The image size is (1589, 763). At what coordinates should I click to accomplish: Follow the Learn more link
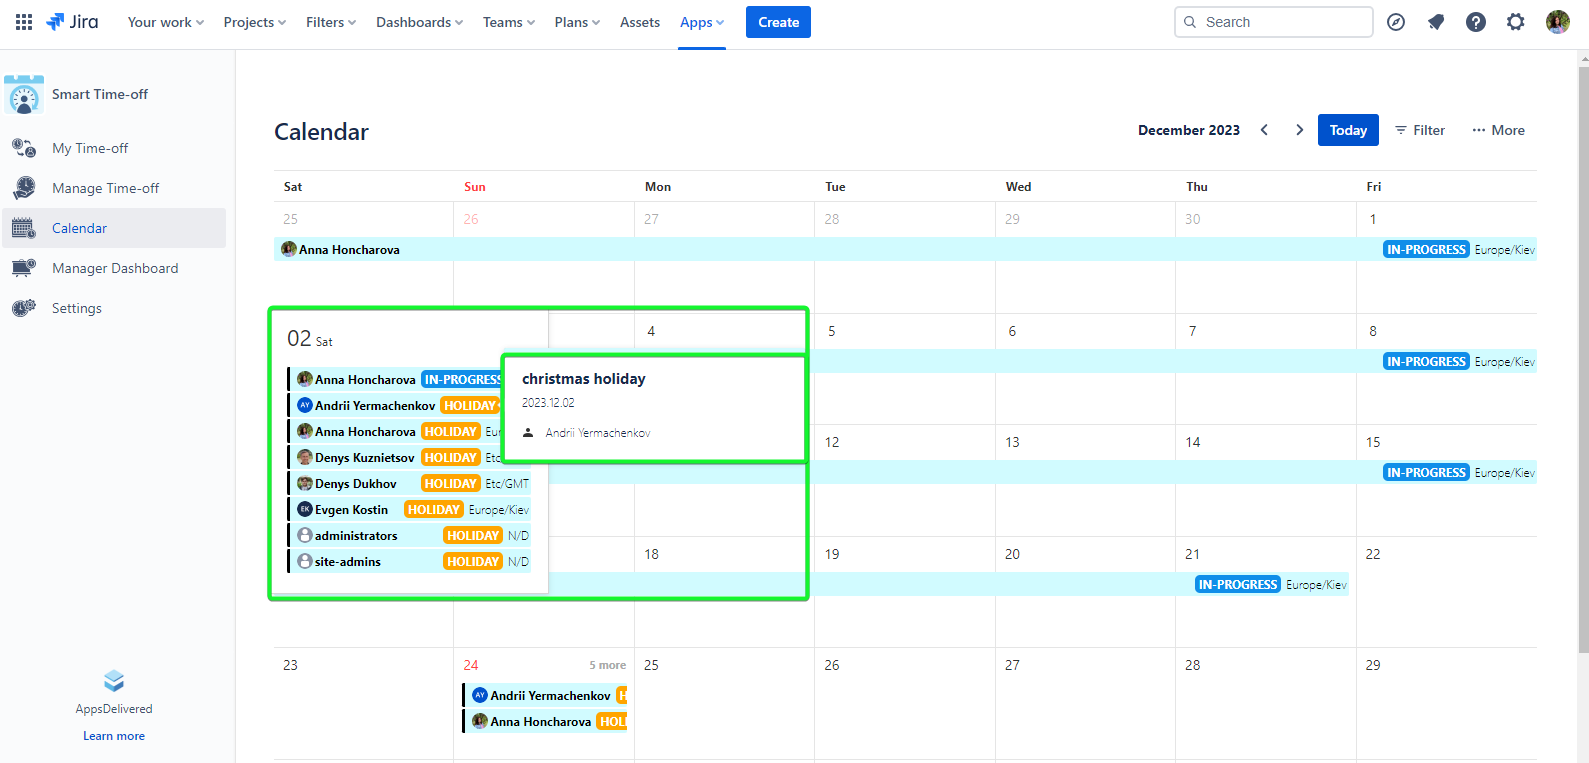(114, 736)
